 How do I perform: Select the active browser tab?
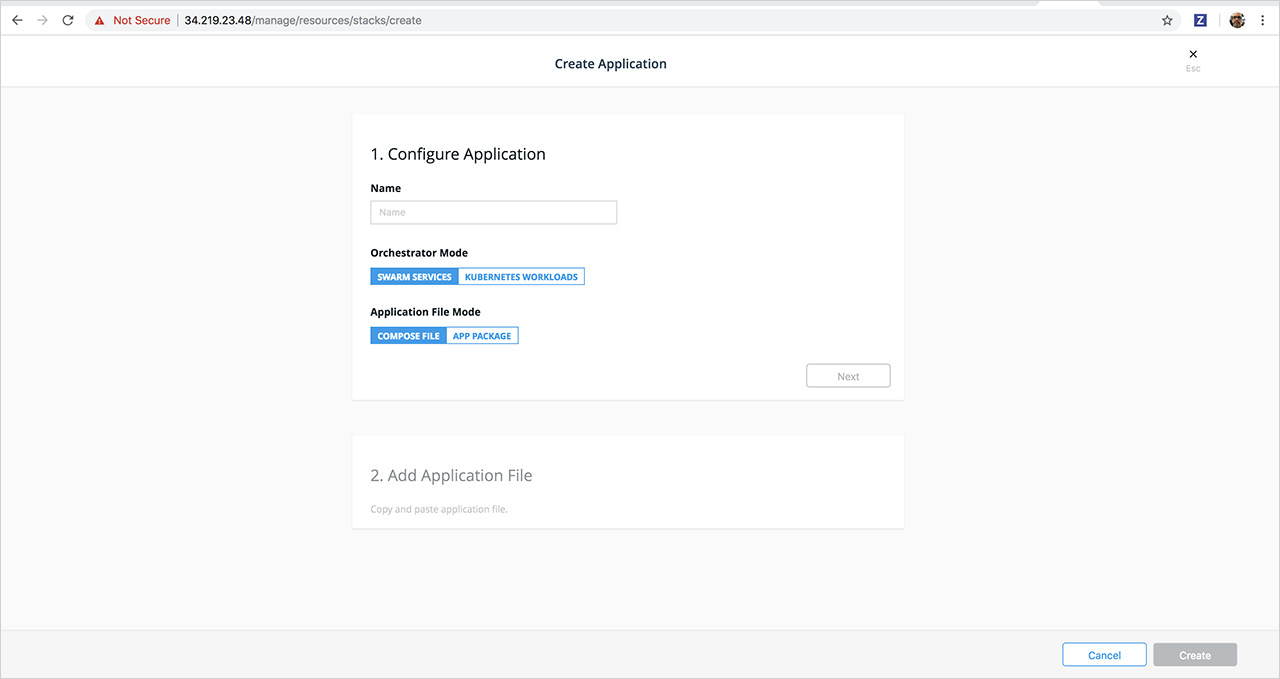click(1070, 4)
